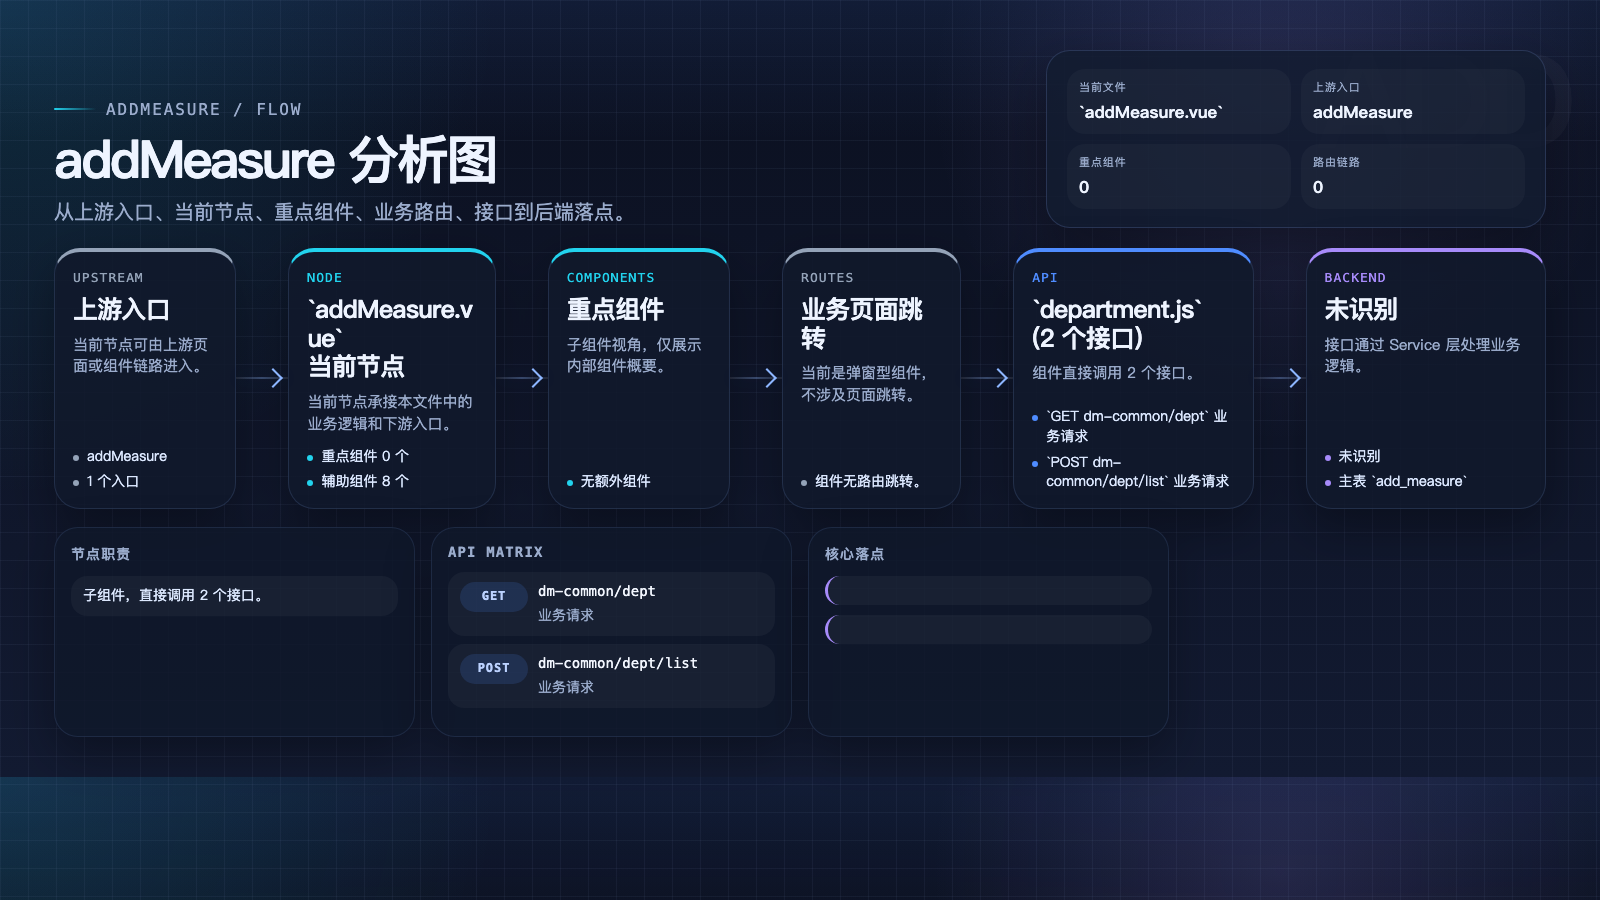1600x900 pixels.
Task: Click the subtitle '从上游入口、当前节点…' text
Action: [x=341, y=212]
